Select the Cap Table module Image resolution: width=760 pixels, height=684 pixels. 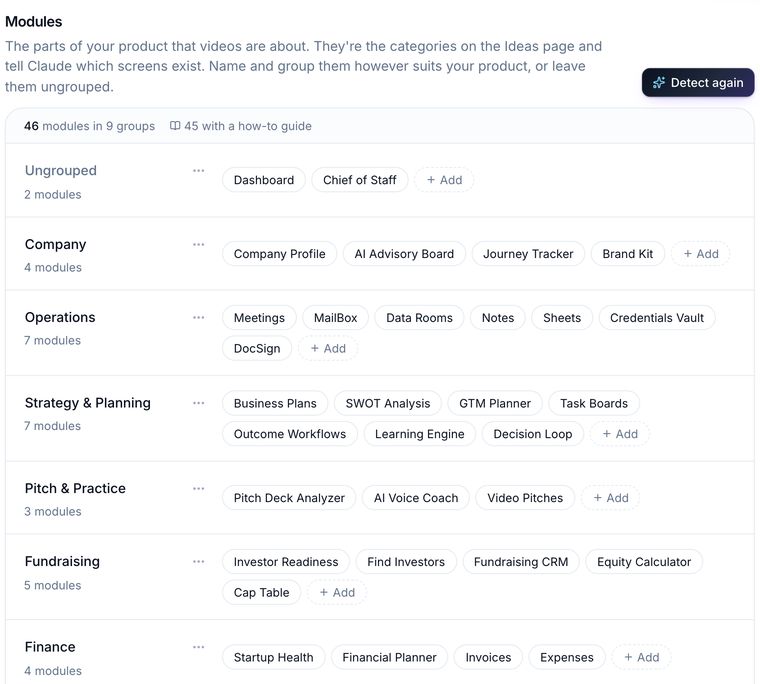pyautogui.click(x=261, y=592)
